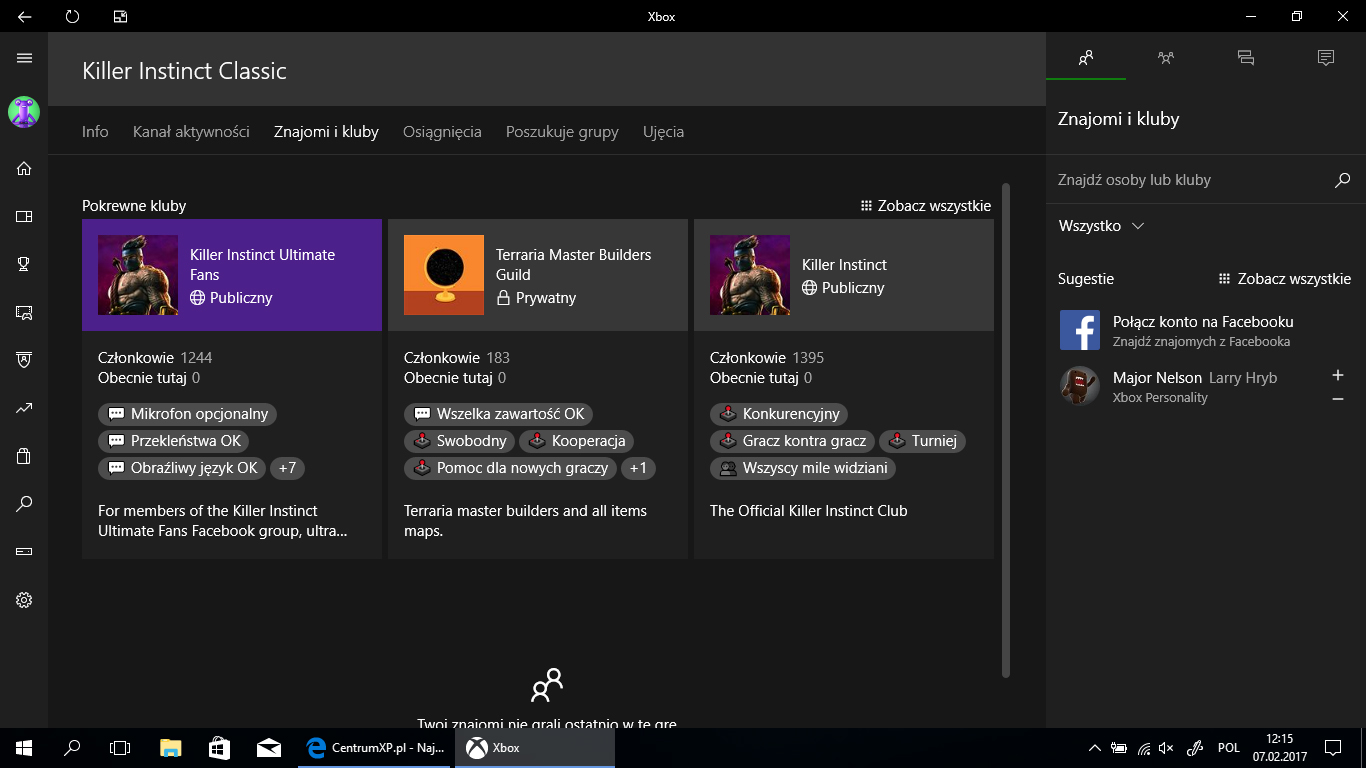Open Action Center notifications icon
The width and height of the screenshot is (1366, 768).
tap(1332, 747)
